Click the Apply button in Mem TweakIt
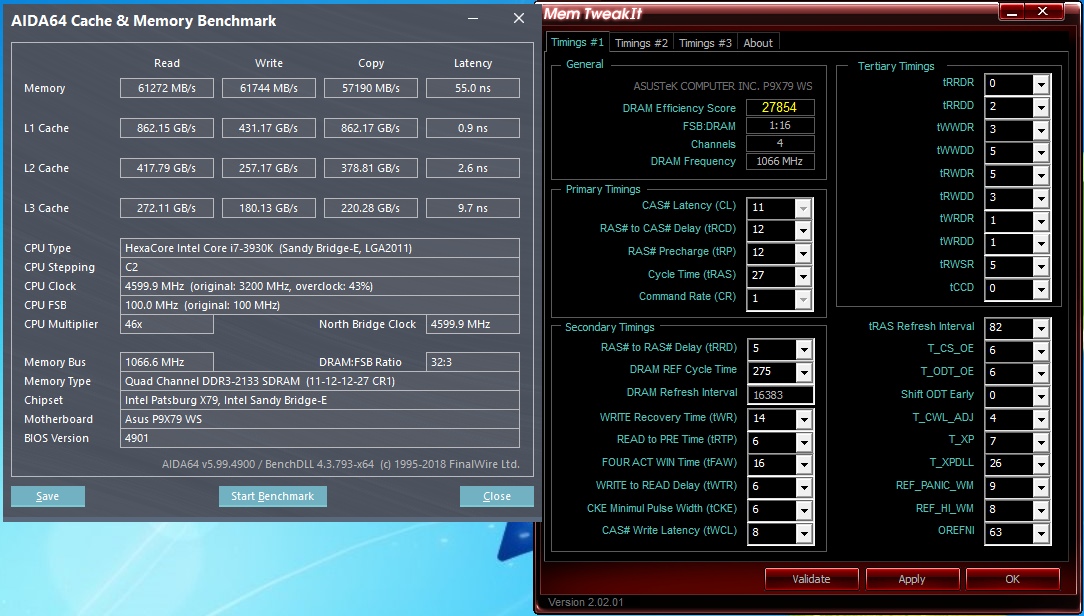The width and height of the screenshot is (1084, 616). coord(911,579)
